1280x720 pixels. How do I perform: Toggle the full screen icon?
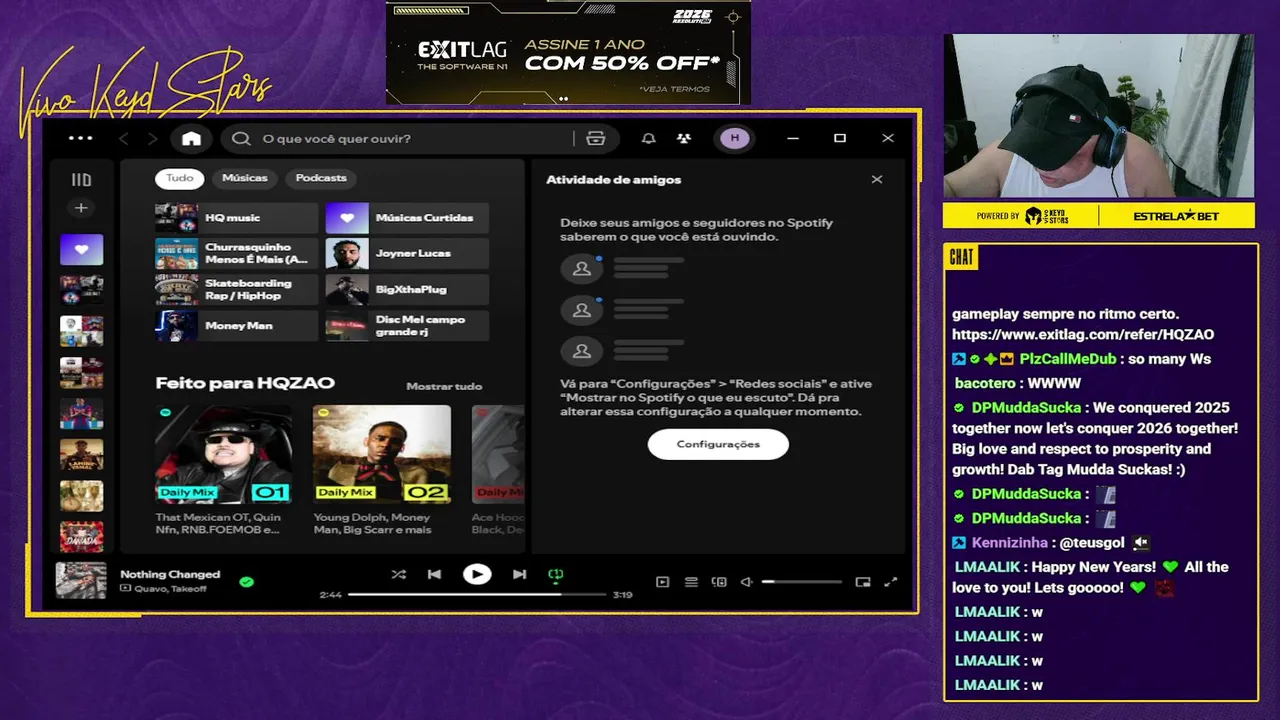click(x=891, y=582)
